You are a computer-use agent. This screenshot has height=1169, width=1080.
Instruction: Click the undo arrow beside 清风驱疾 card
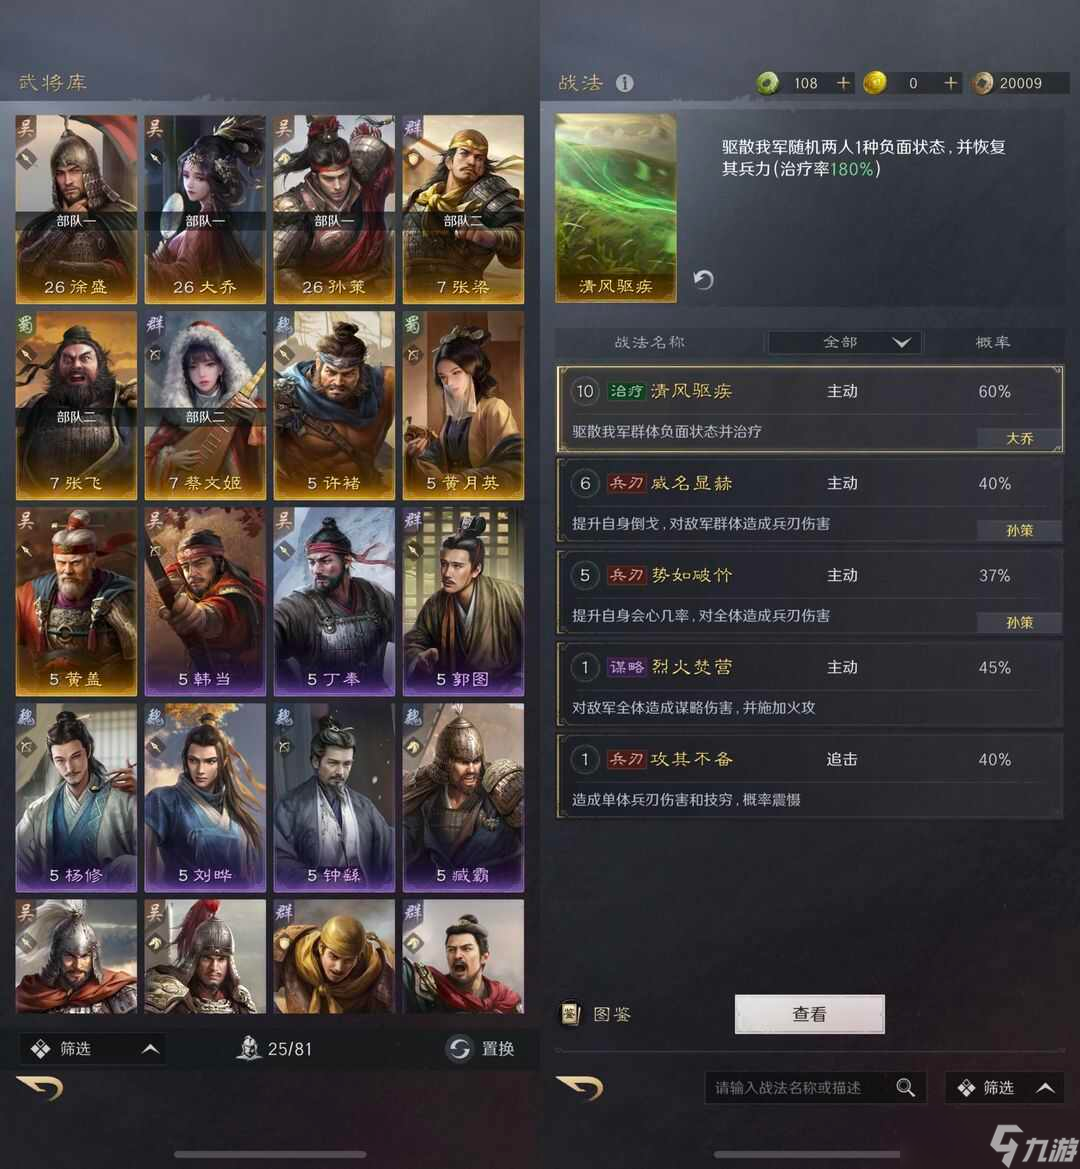click(703, 280)
